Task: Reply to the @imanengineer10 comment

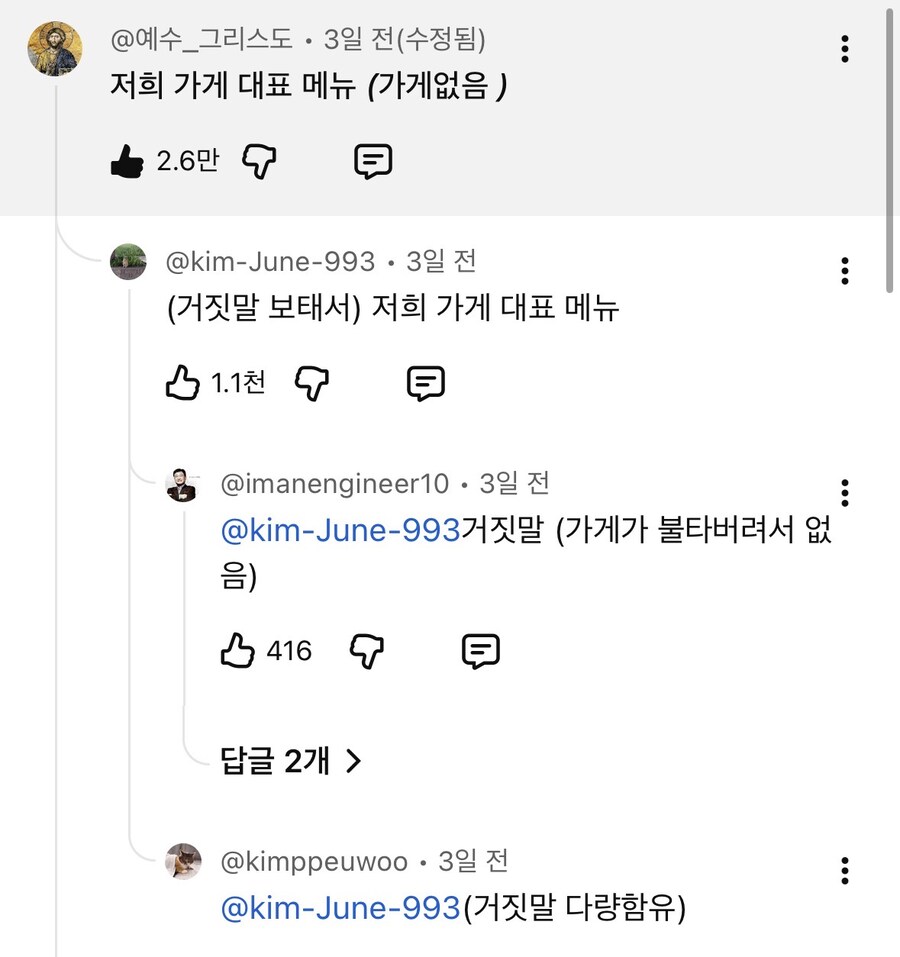Action: click(480, 652)
